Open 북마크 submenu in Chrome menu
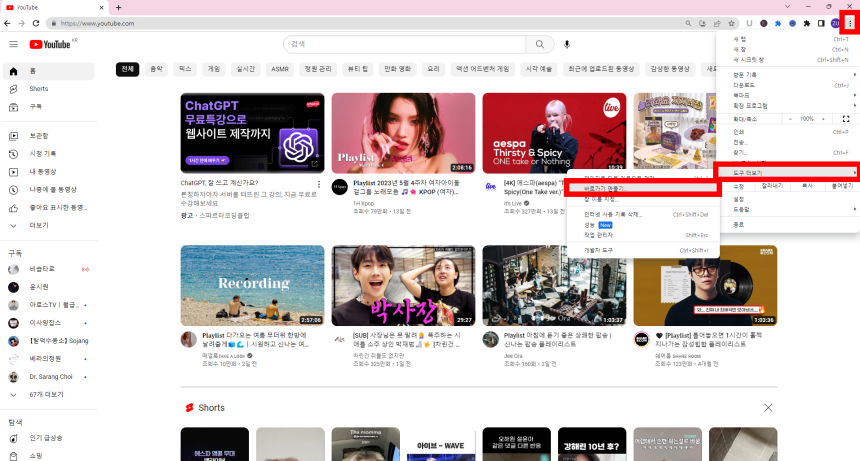 pyautogui.click(x=788, y=95)
